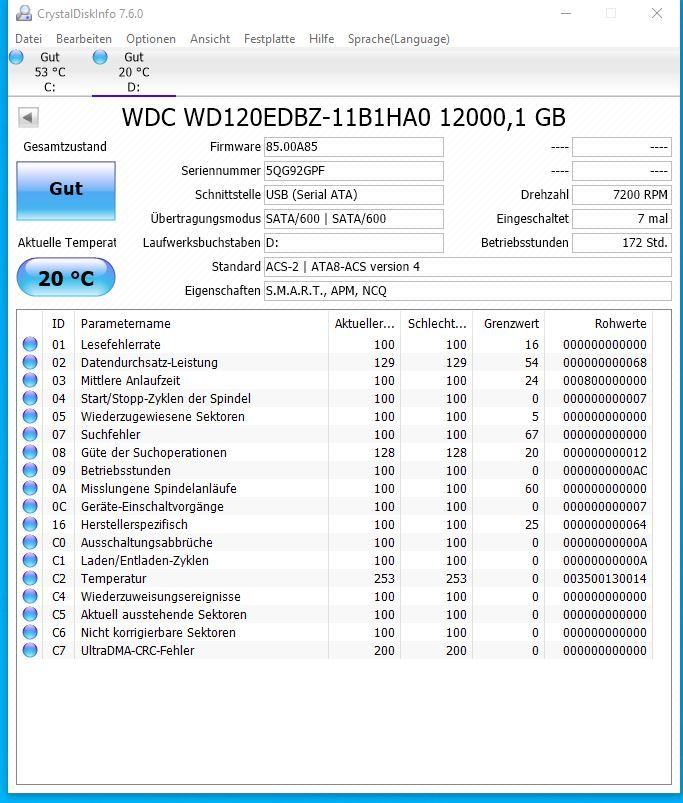Screen dimensions: 683x803
Task: Click raw value 000800000000
Action: (605, 381)
